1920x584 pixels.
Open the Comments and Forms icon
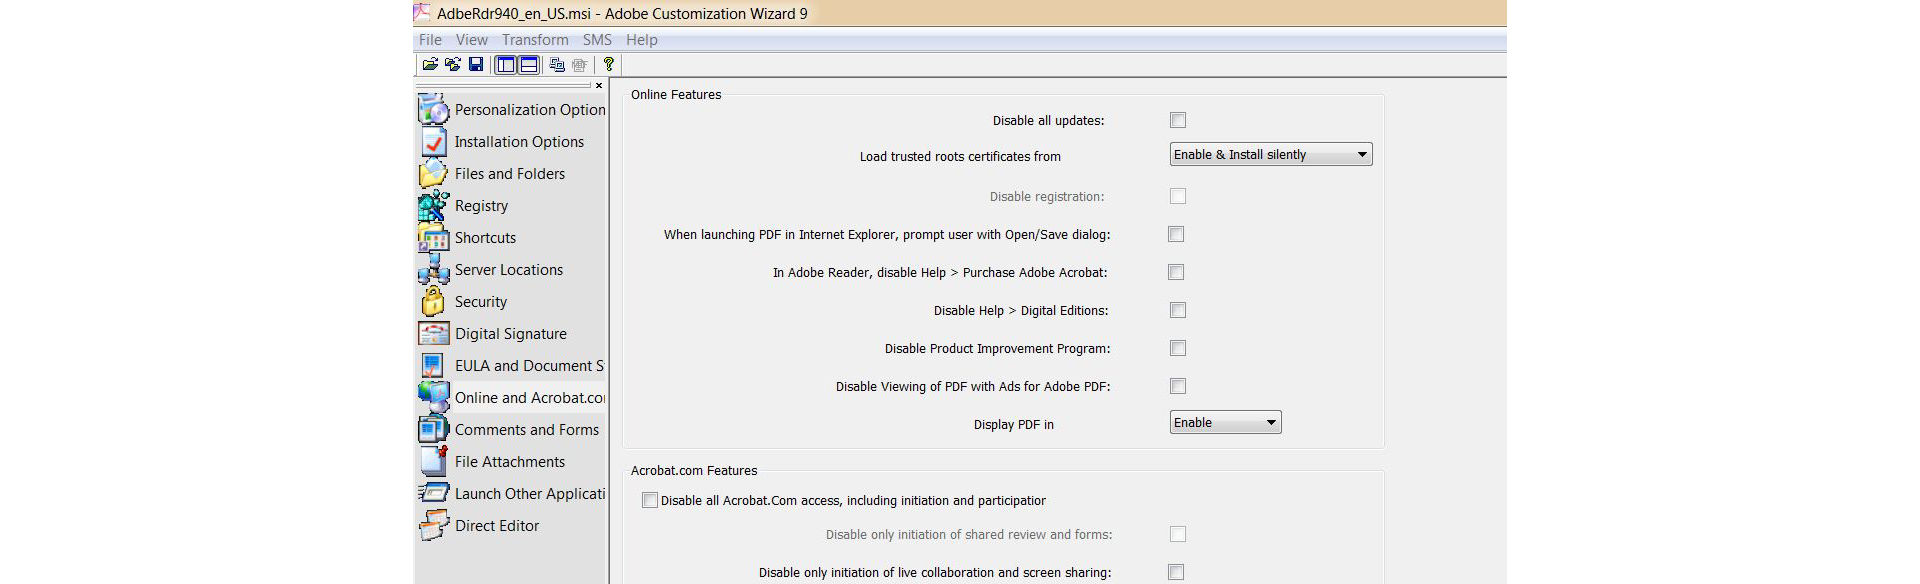tap(433, 429)
